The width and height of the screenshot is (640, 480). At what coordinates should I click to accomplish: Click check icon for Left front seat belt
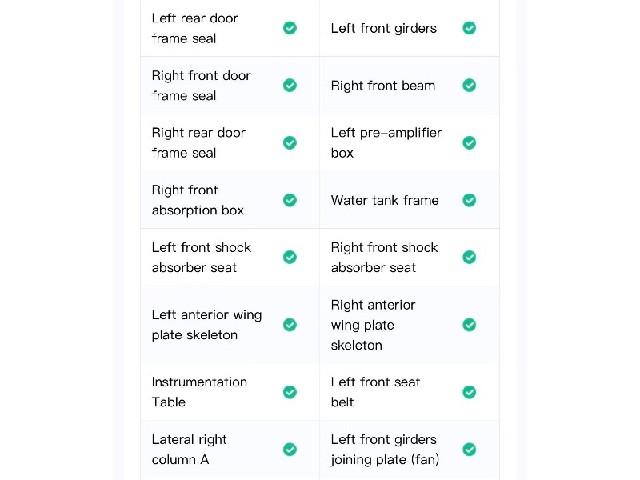pyautogui.click(x=469, y=392)
